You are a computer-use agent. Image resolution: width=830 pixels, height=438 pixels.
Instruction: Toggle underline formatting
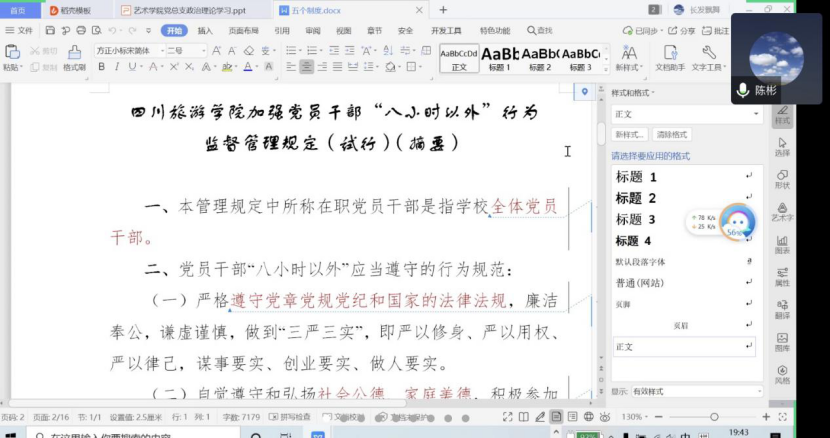click(131, 67)
